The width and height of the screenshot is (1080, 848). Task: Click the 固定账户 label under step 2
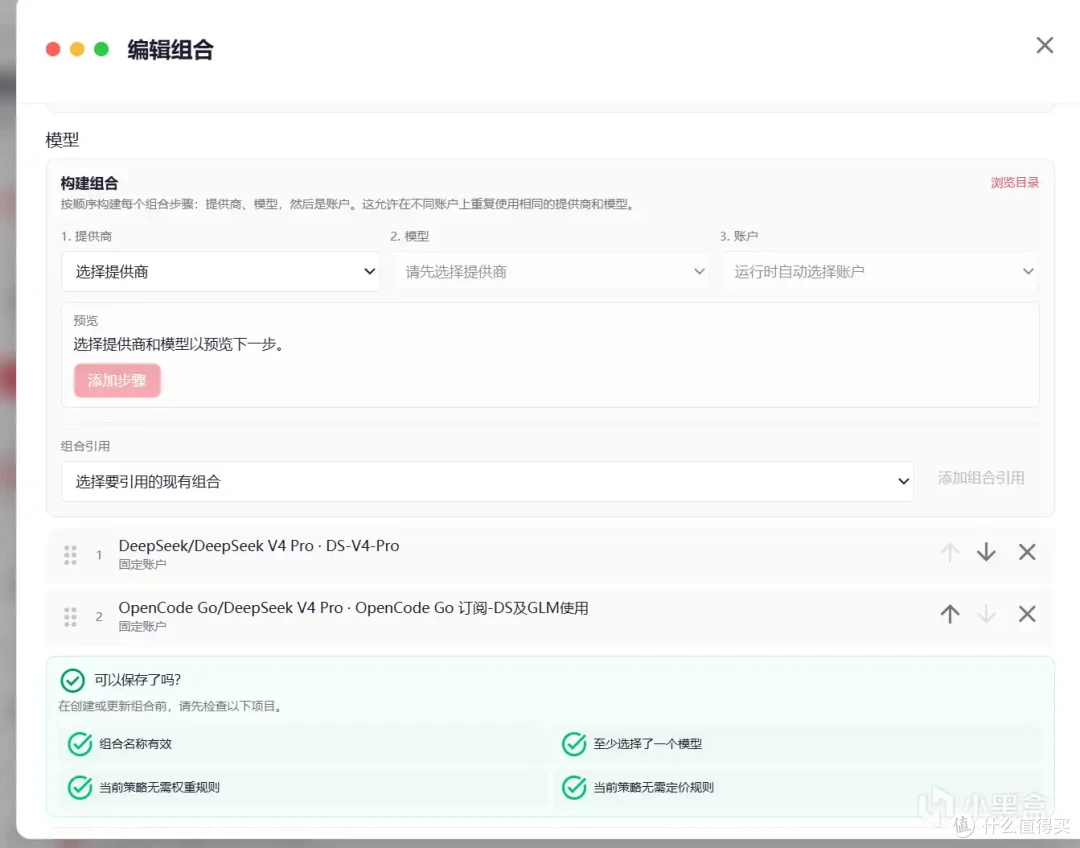[x=142, y=626]
